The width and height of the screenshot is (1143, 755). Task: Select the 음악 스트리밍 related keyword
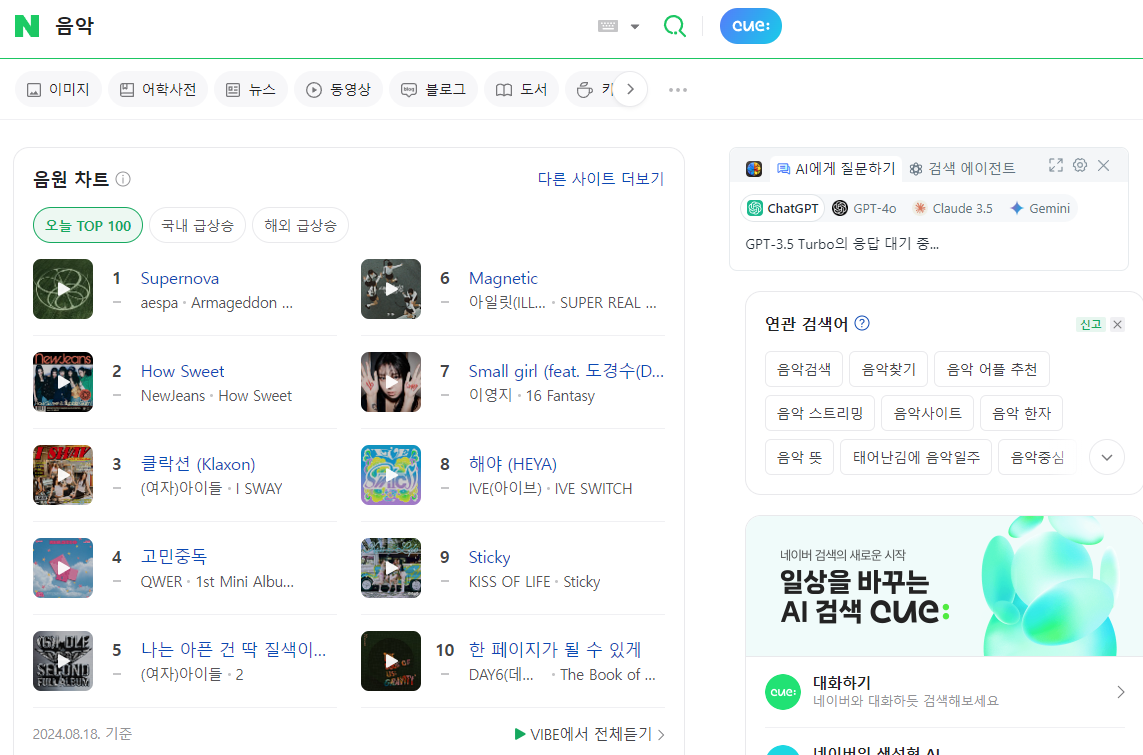(x=820, y=413)
